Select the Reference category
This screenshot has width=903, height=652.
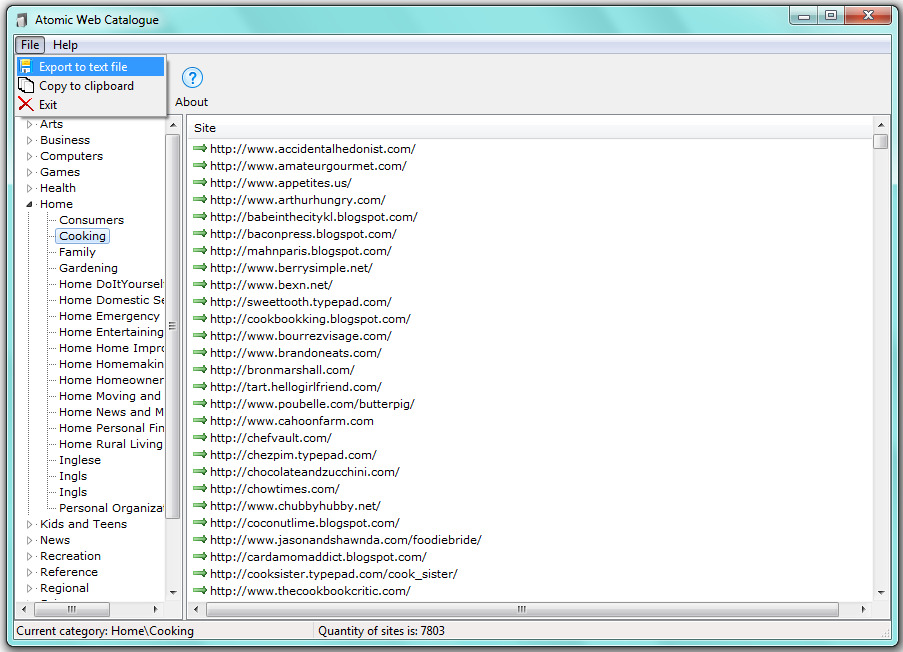[x=69, y=572]
